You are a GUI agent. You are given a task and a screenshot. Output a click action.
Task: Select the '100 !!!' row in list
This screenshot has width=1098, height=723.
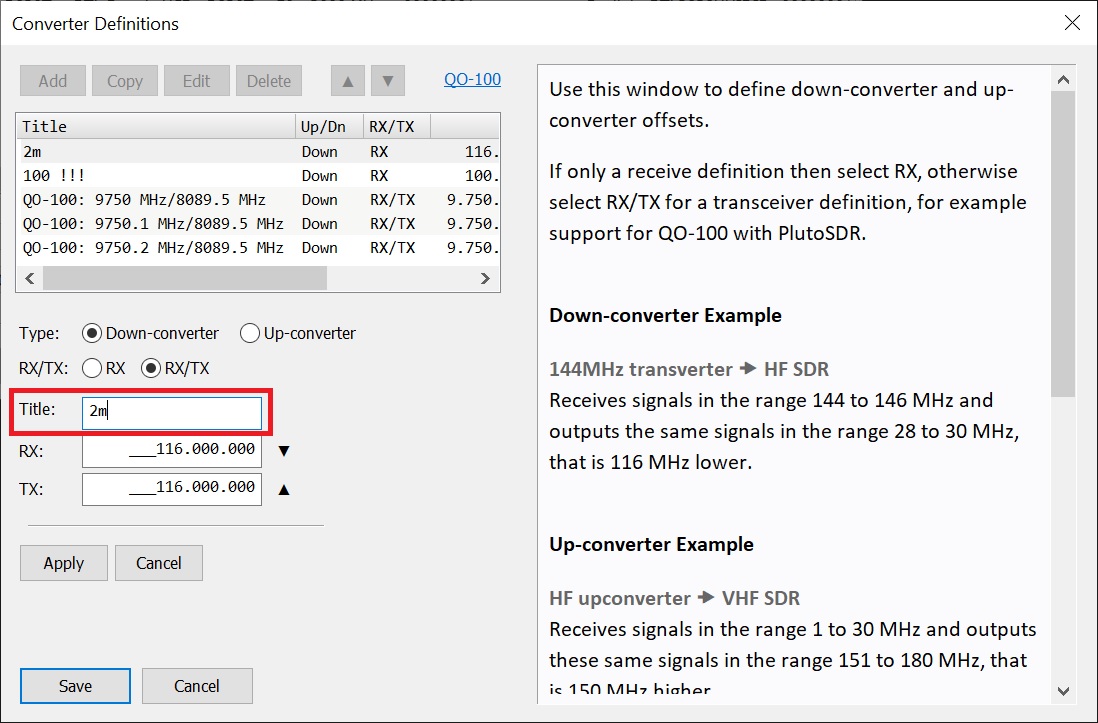[55, 176]
